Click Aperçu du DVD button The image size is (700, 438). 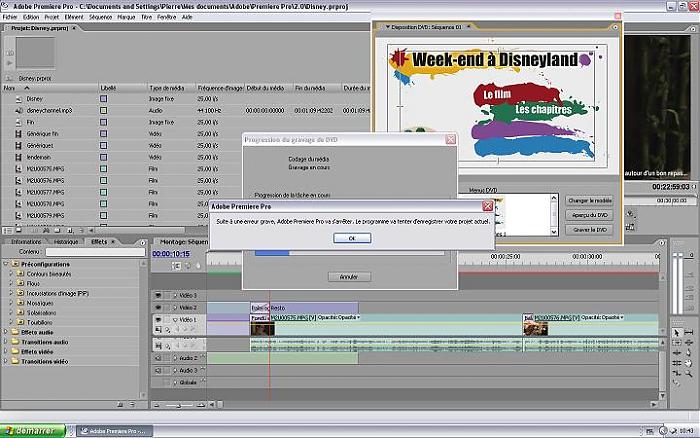589,215
